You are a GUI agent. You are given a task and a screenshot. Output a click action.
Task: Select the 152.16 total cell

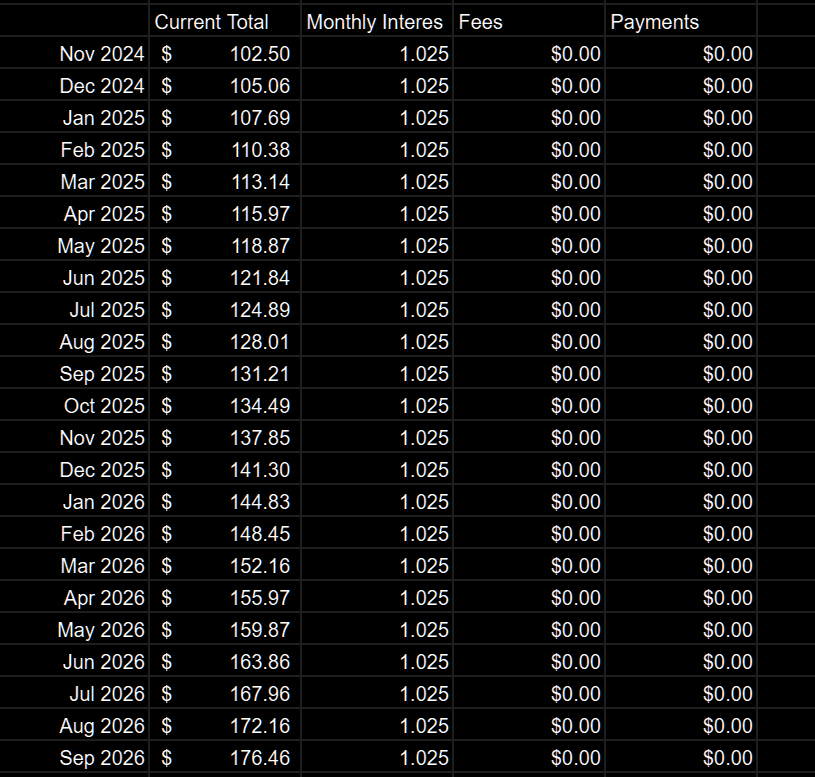225,565
